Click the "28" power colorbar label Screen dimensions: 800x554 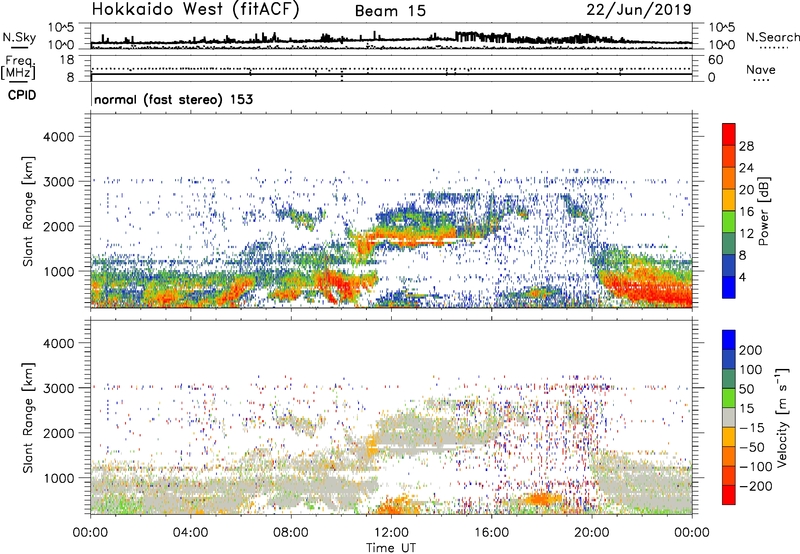pyautogui.click(x=746, y=146)
